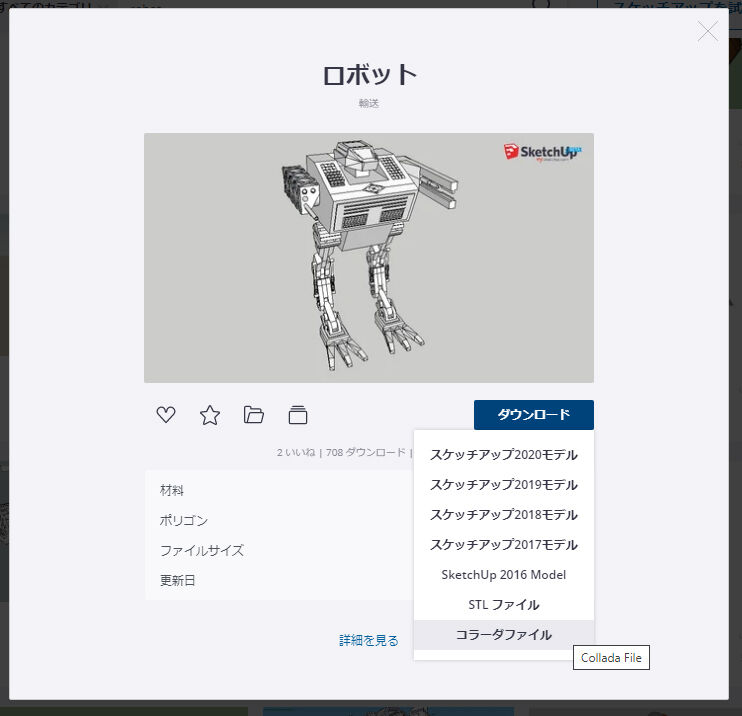Add the model to a folder
This screenshot has height=716, width=742.
(x=254, y=415)
